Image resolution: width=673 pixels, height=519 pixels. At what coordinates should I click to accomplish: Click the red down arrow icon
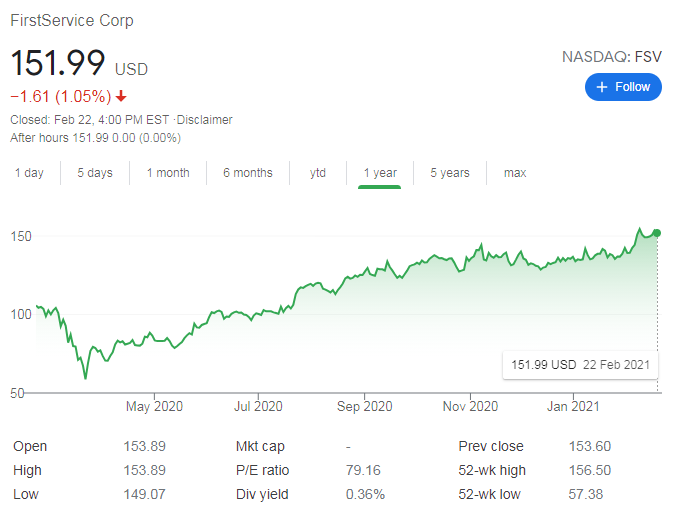tap(121, 96)
